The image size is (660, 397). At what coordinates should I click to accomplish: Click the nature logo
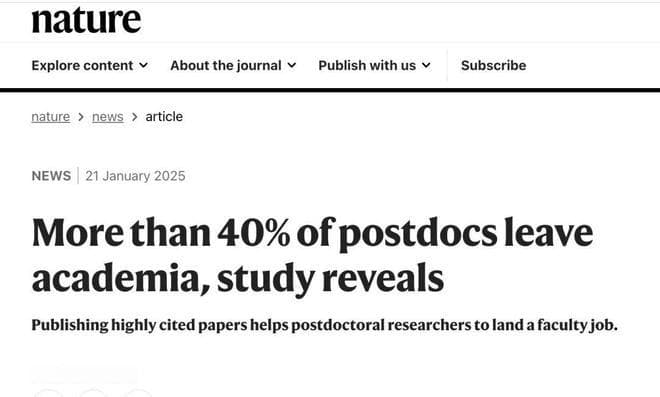pyautogui.click(x=86, y=20)
